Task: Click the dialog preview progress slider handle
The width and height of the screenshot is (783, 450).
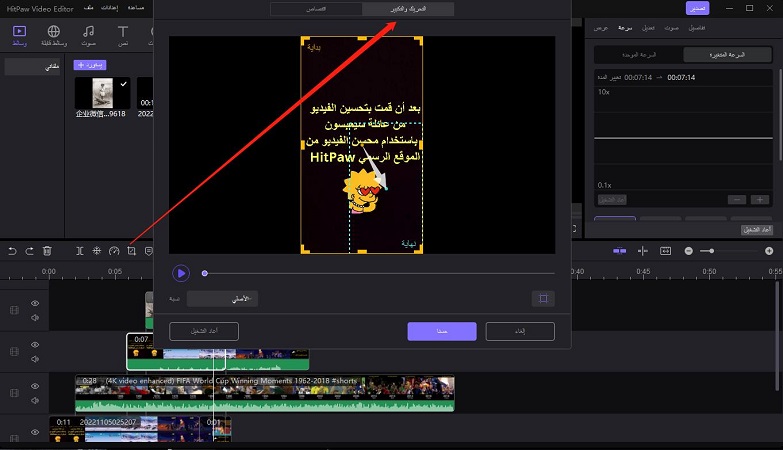Action: 204,273
